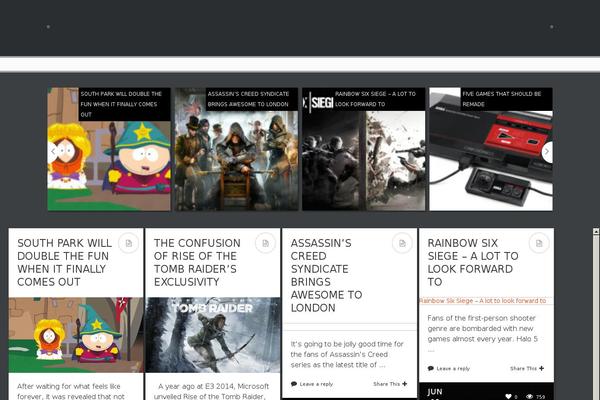Click post format icon on South Park card
Image resolution: width=600 pixels, height=400 pixels.
point(129,243)
